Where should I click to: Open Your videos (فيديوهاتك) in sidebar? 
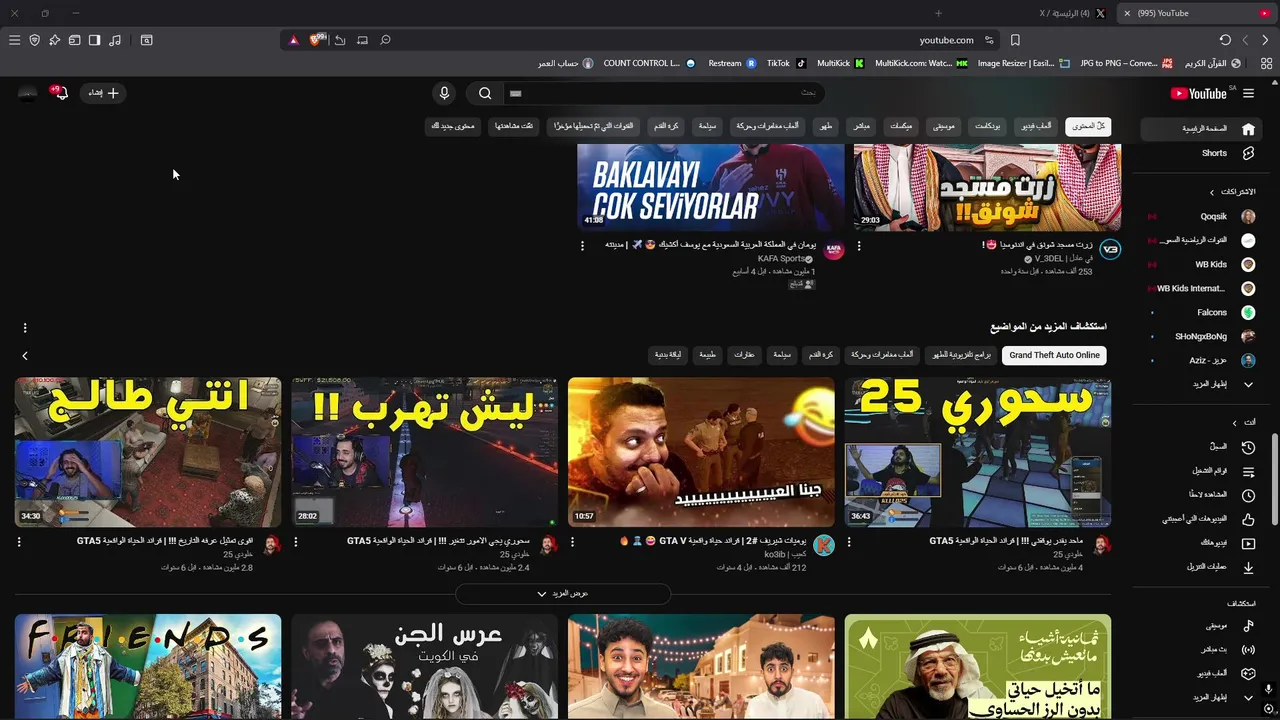tap(1200, 543)
